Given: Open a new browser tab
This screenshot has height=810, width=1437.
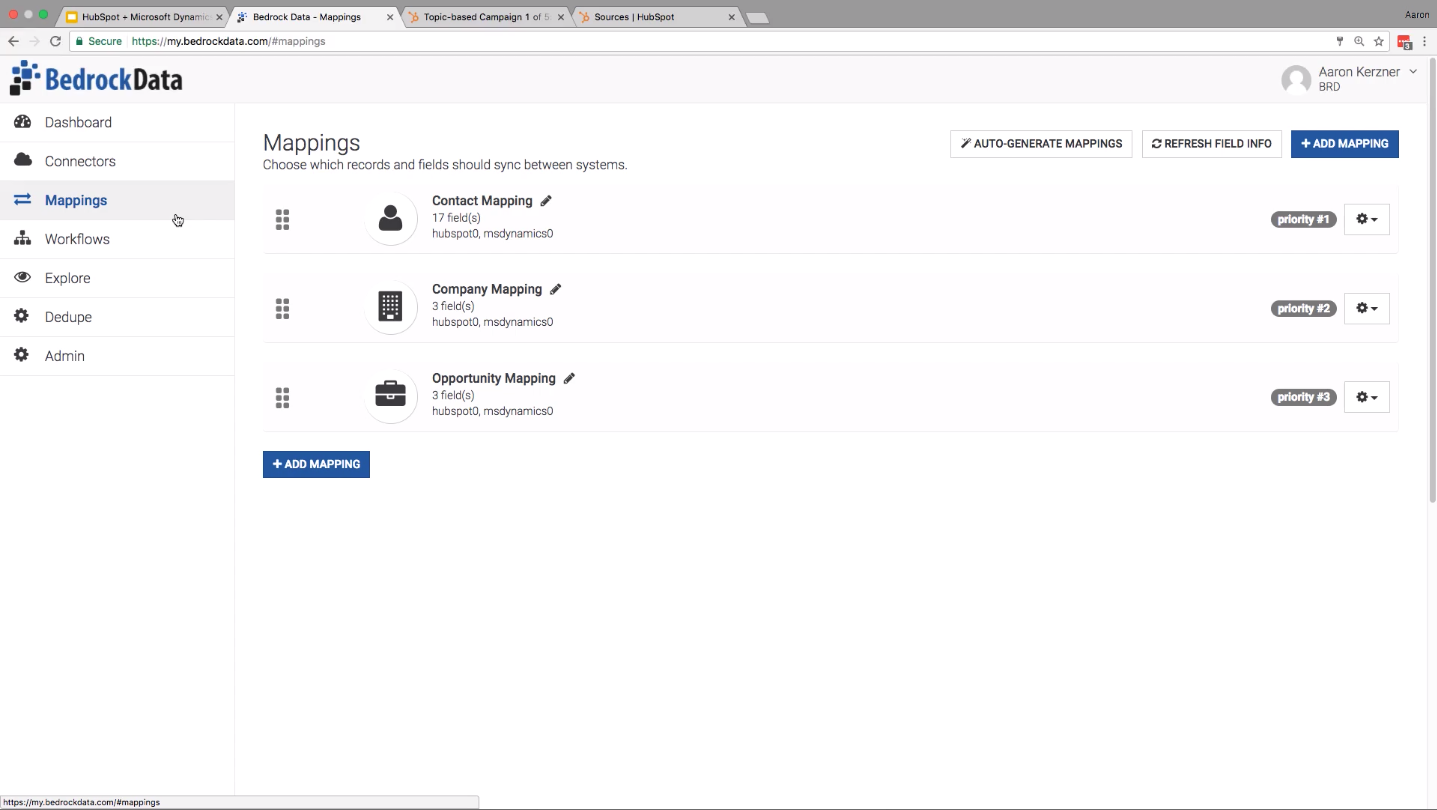Looking at the screenshot, I should 757,18.
